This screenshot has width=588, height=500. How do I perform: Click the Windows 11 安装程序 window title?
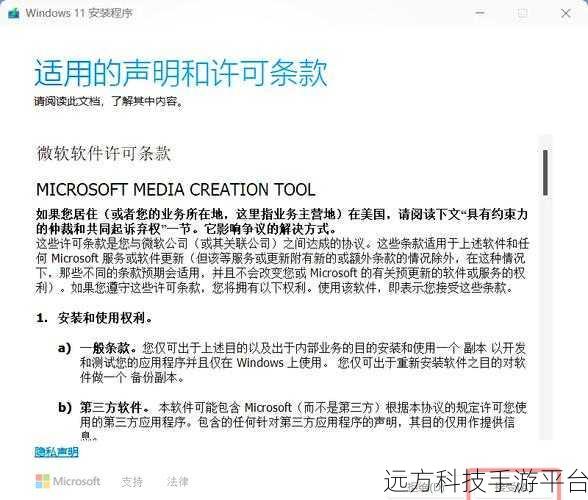pos(79,13)
